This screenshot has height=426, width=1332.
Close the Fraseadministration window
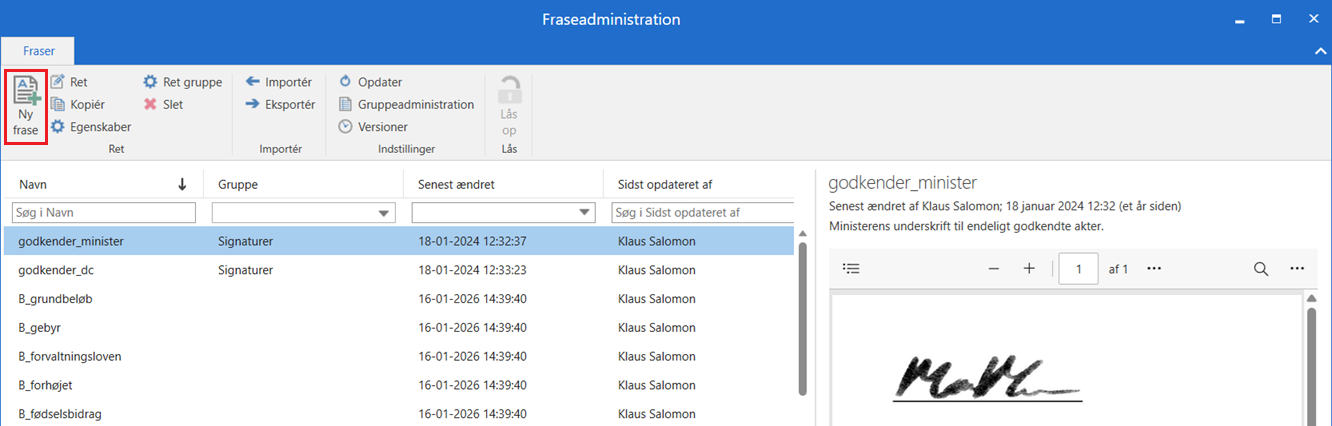tap(1313, 19)
